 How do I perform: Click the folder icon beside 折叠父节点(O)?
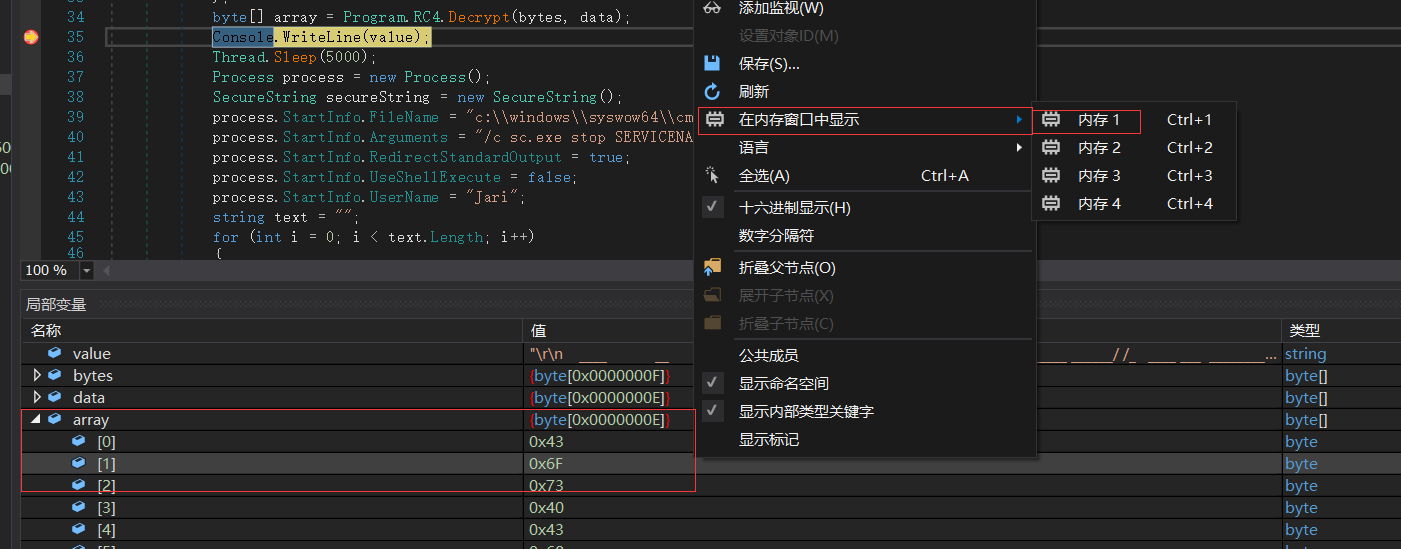tap(712, 268)
